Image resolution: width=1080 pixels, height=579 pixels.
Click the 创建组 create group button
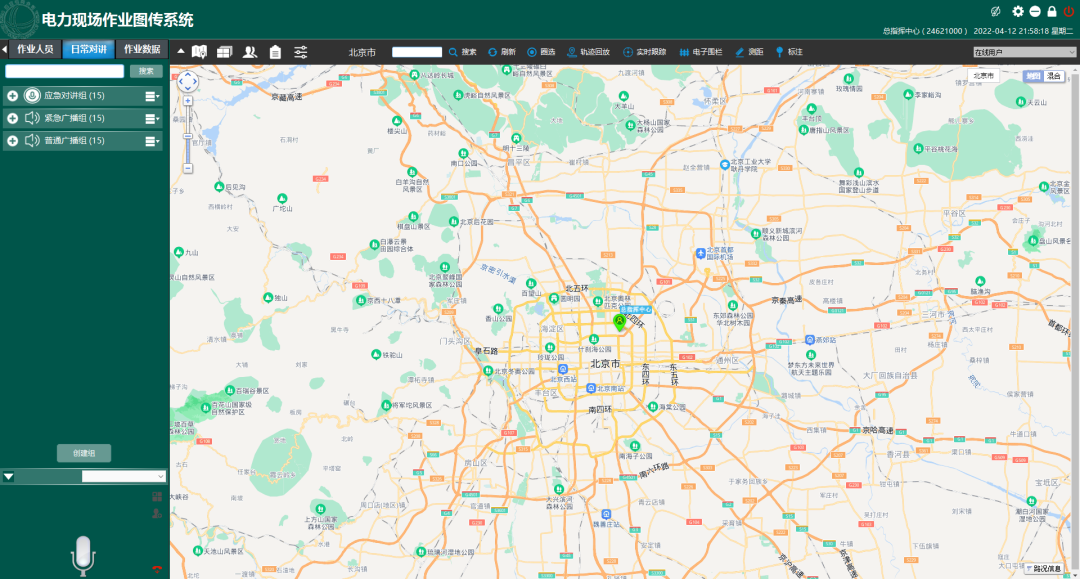coord(84,453)
